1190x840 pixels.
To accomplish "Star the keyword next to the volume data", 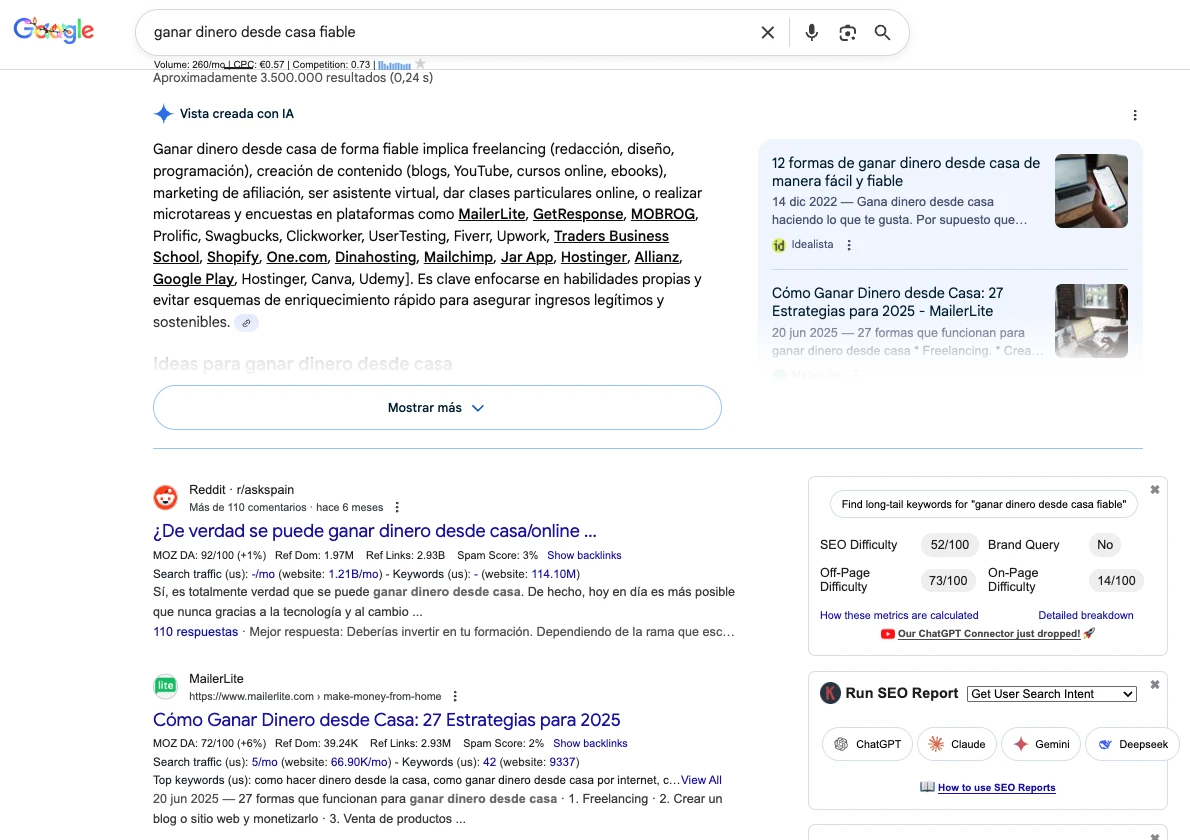I will pyautogui.click(x=420, y=64).
